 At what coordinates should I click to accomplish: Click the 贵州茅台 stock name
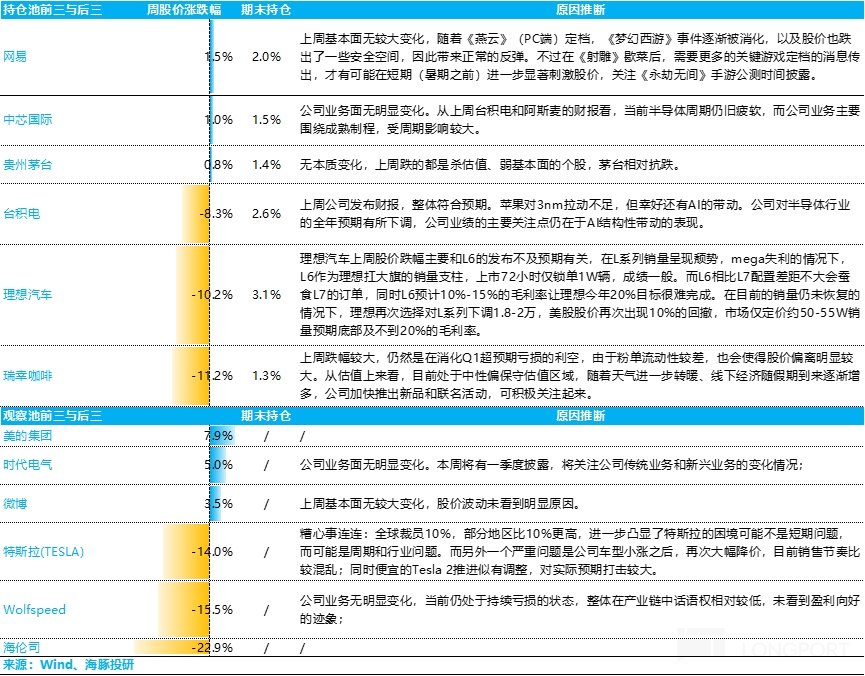tap(28, 164)
